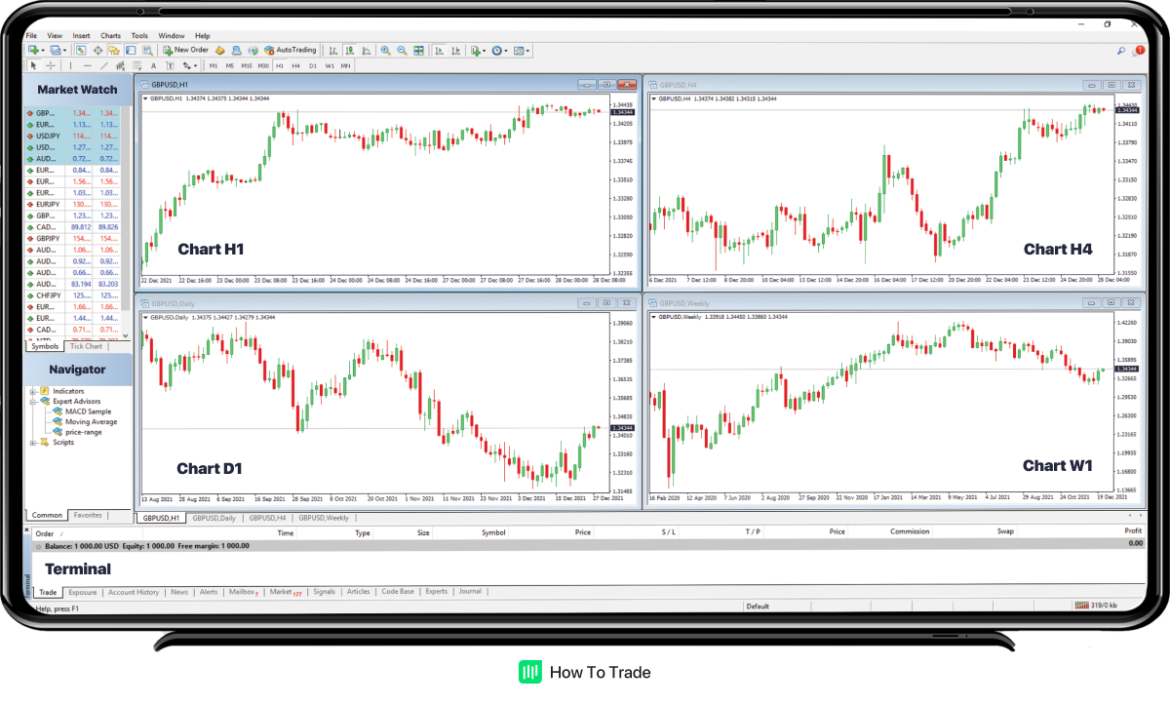Open the Charts menu
This screenshot has height=705, width=1170.
(x=110, y=34)
